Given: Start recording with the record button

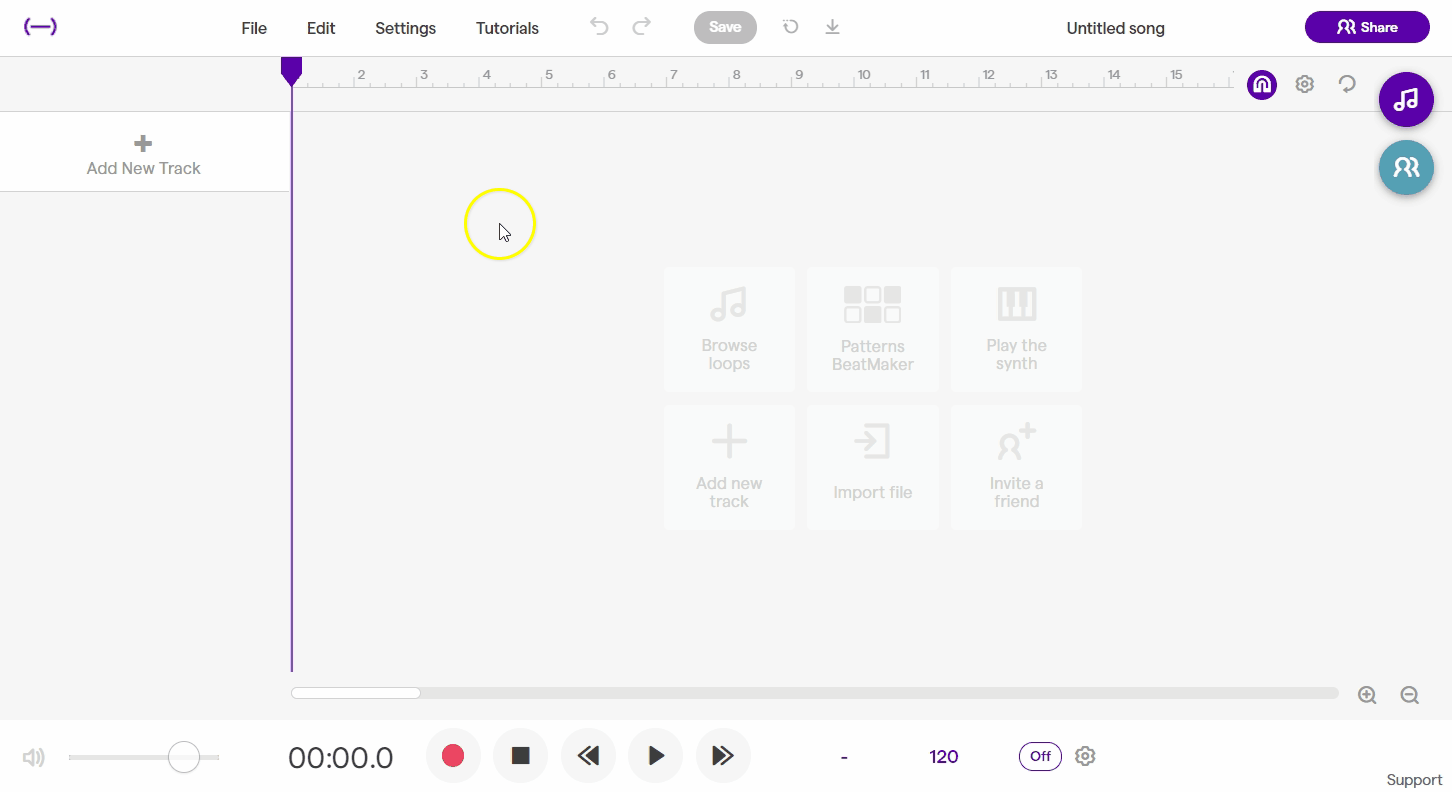Looking at the screenshot, I should [453, 756].
